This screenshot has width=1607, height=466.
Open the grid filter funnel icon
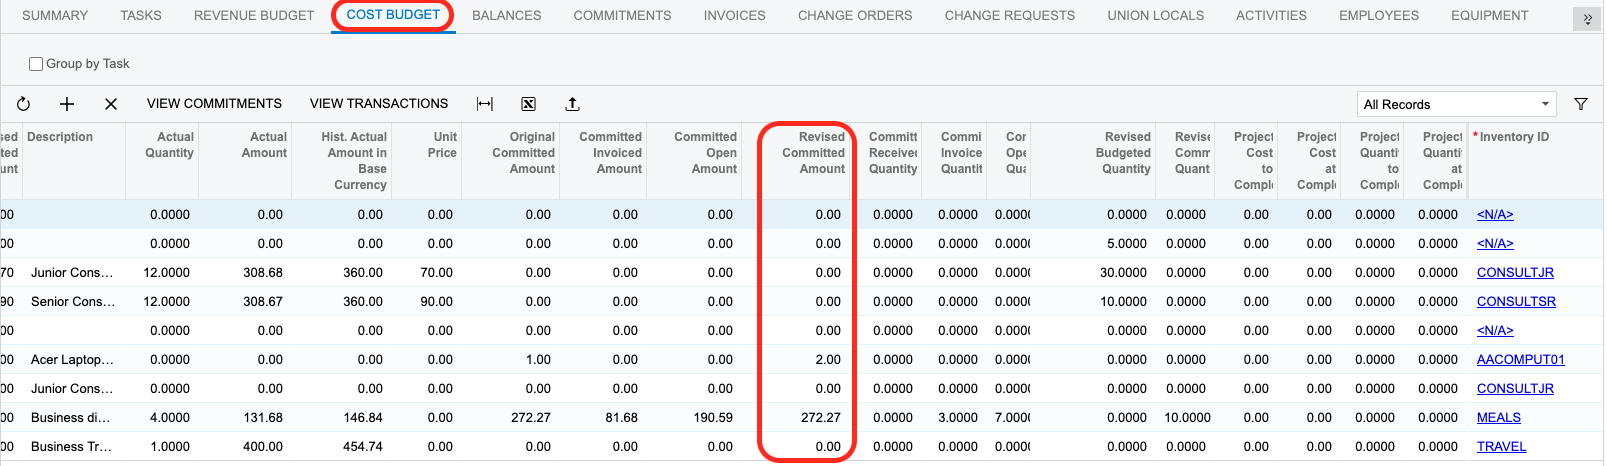1581,104
